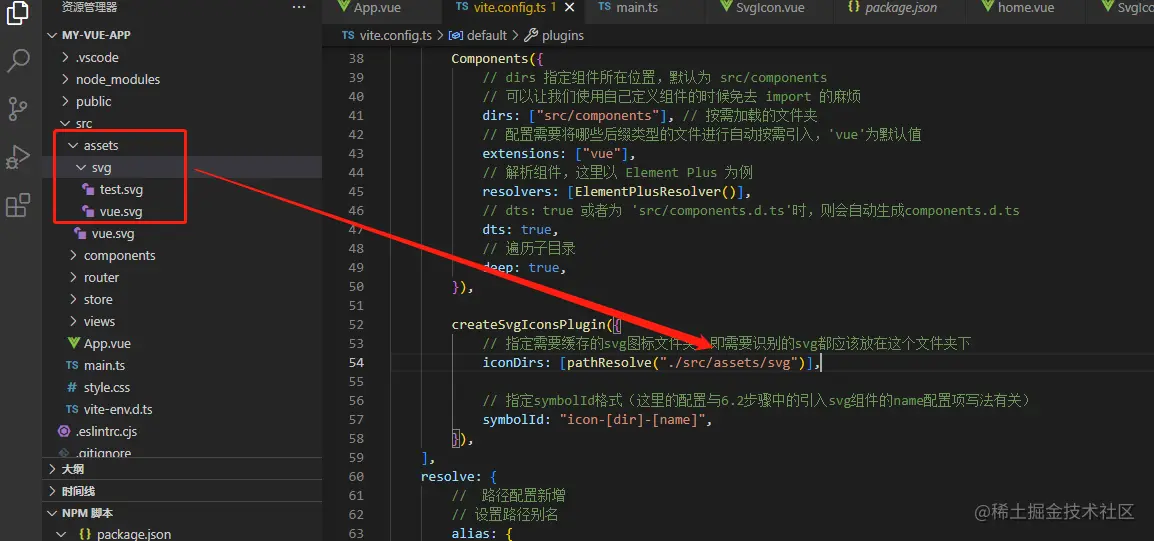The height and width of the screenshot is (541, 1154).
Task: Expand the 大纲 outline section
Action: pos(182,469)
